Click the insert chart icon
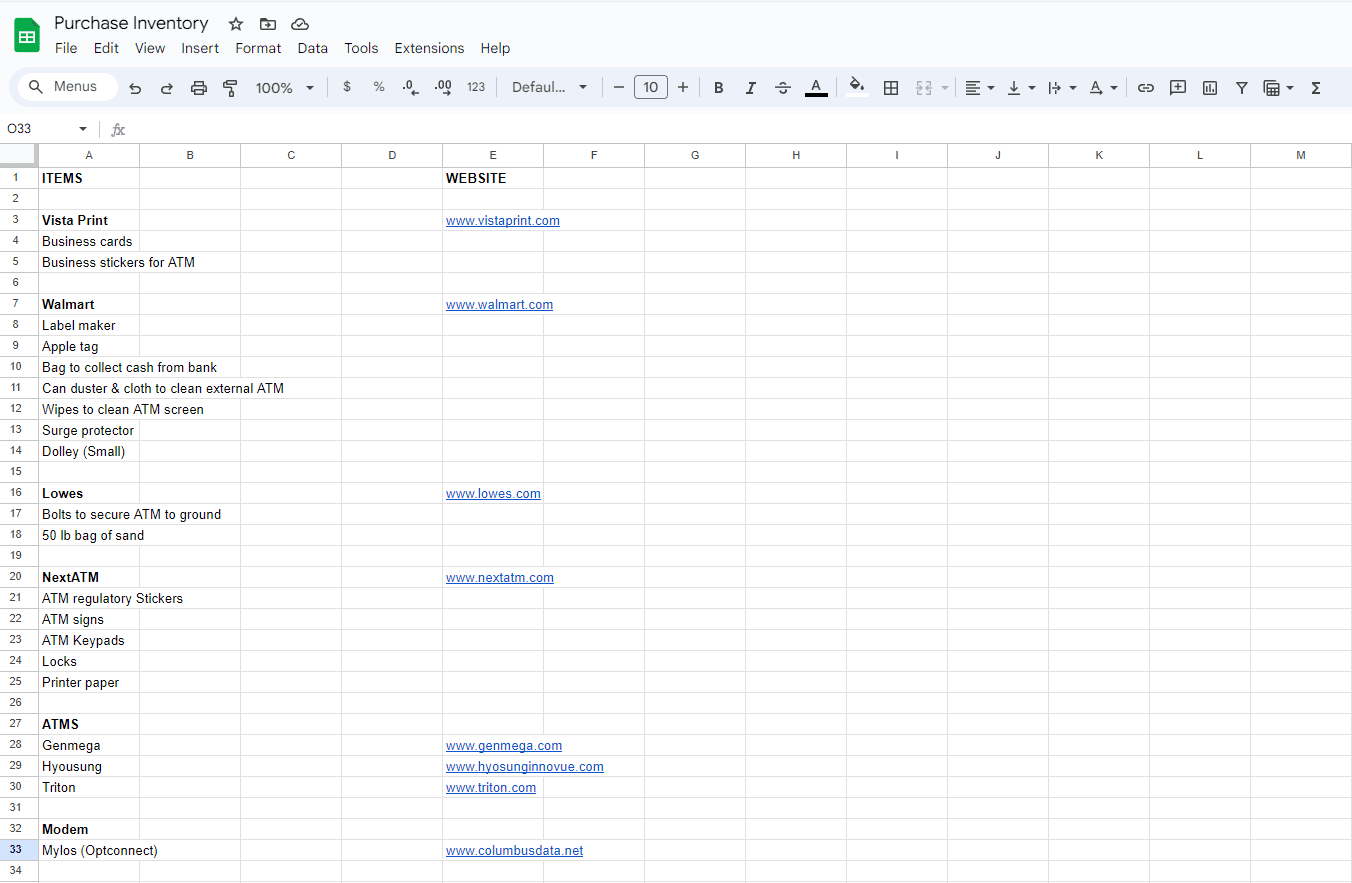 (1210, 88)
